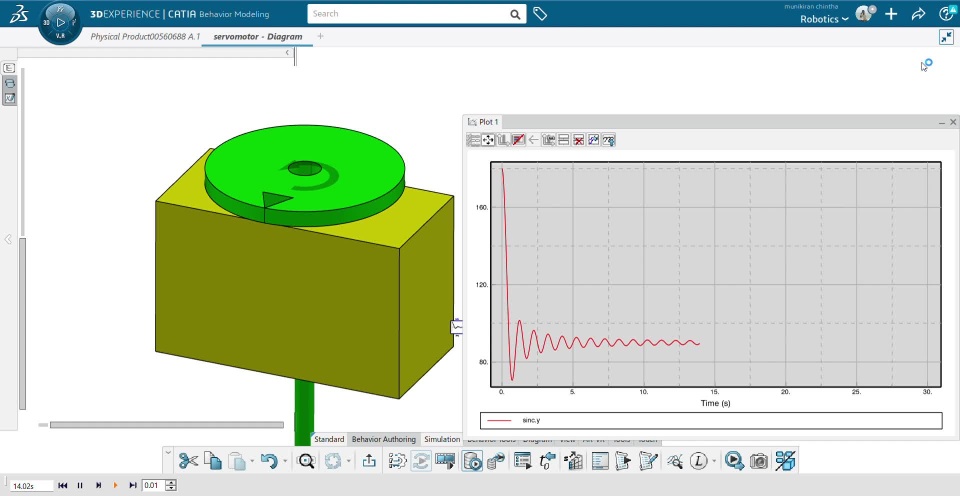
Task: Add new content with the plus icon
Action: click(891, 13)
